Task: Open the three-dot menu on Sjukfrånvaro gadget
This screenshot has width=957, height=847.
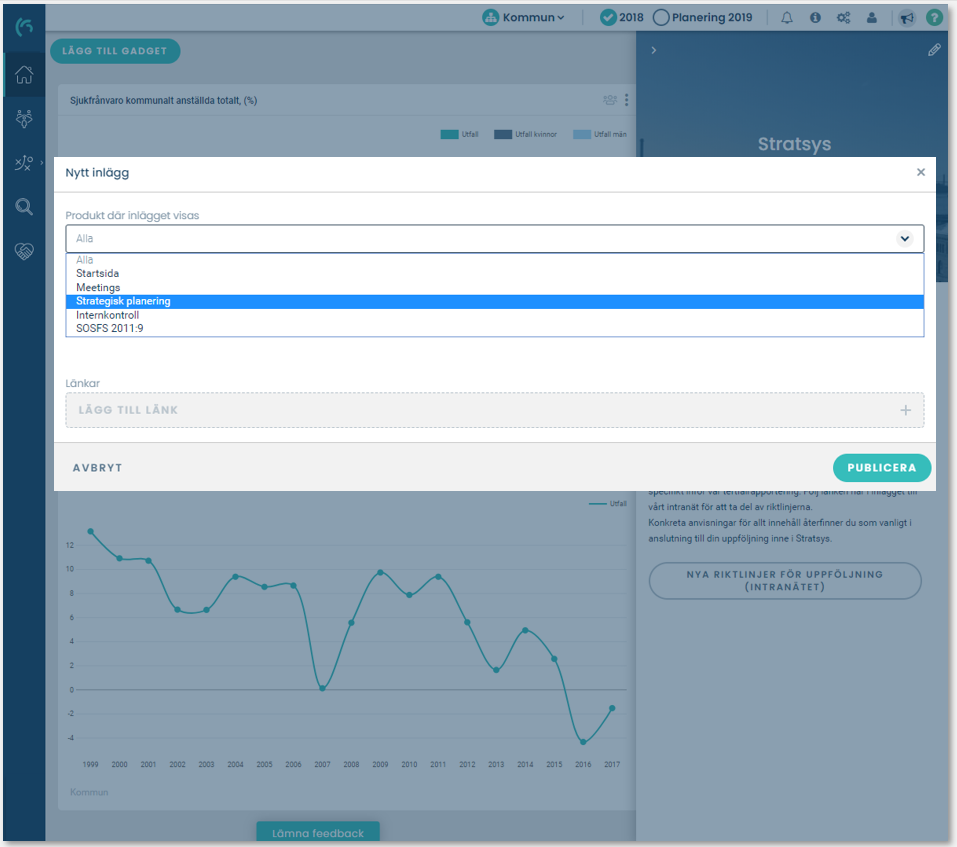Action: [626, 100]
